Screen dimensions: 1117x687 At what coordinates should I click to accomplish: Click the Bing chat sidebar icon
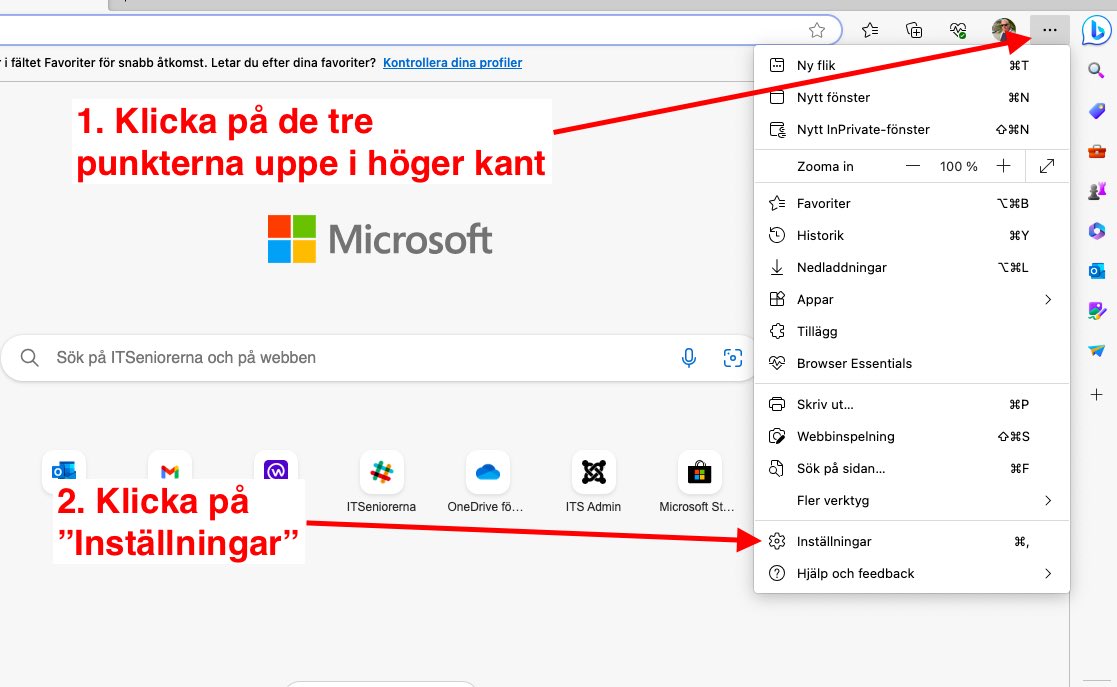[1095, 30]
